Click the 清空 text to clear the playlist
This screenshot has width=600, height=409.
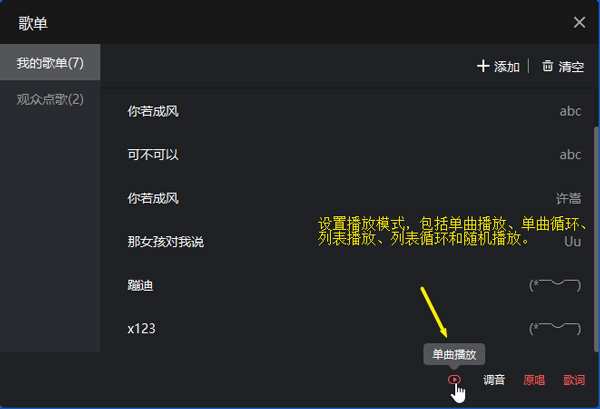pos(571,67)
